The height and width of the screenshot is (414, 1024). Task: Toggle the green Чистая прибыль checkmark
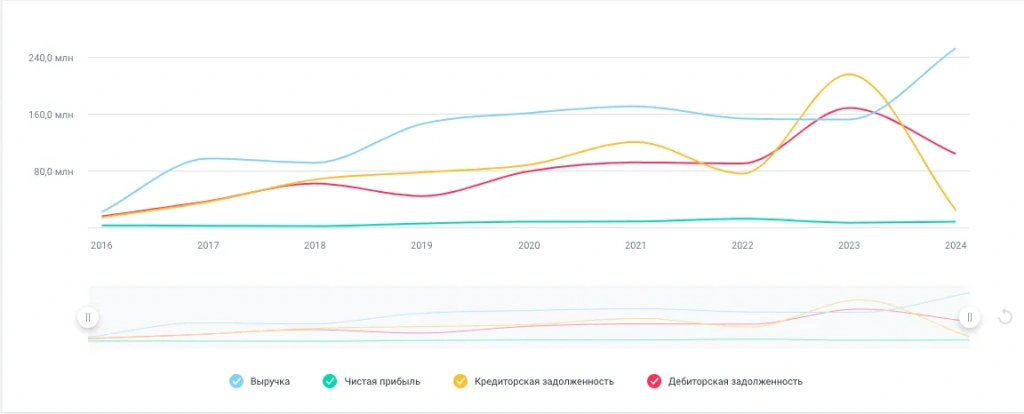[x=329, y=381]
